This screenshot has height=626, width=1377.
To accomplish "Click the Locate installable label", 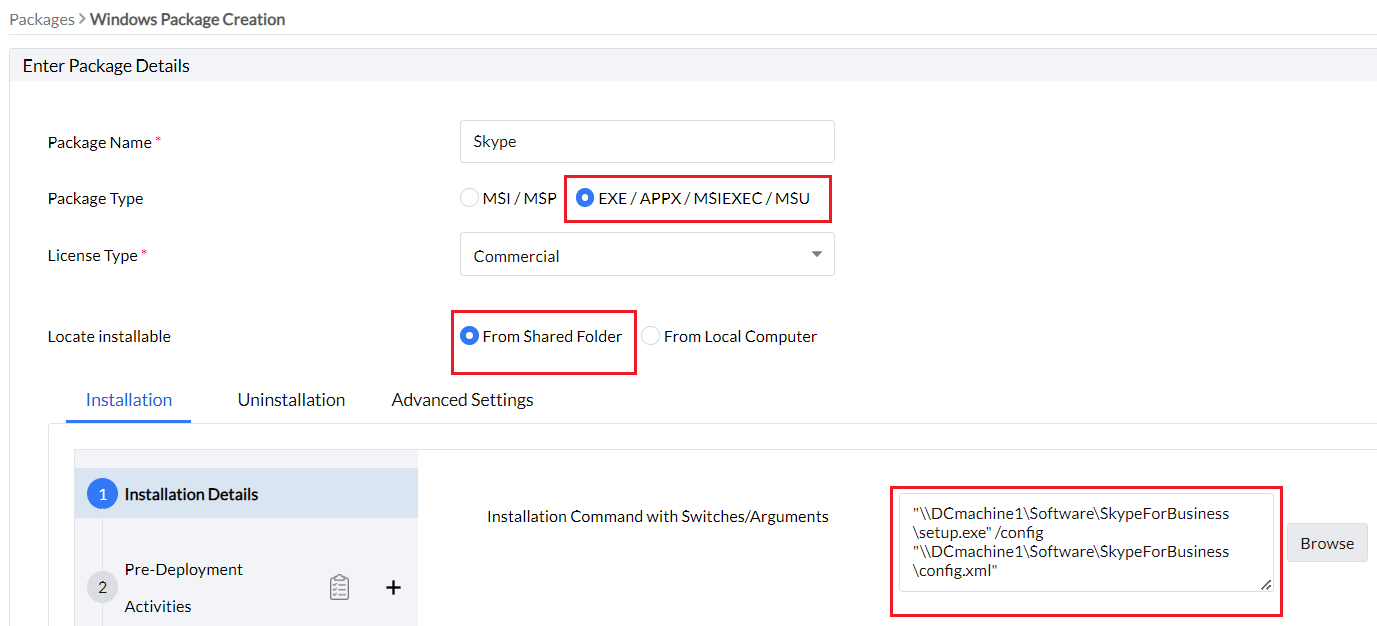I will (109, 336).
